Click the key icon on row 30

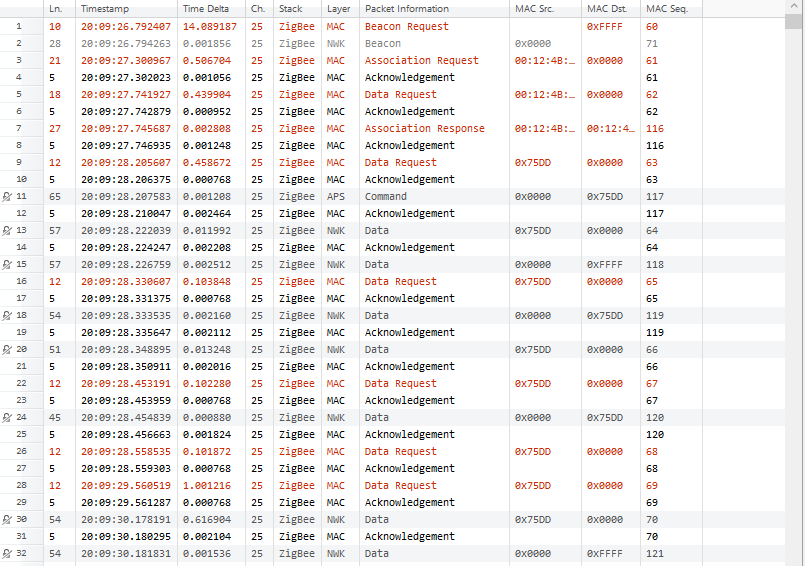click(7, 519)
